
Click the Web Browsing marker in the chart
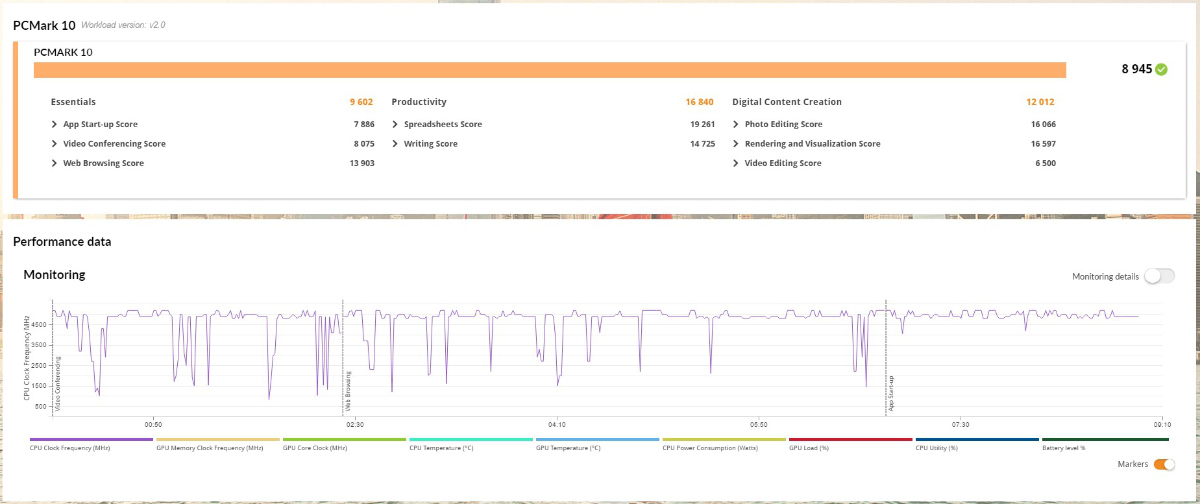click(x=349, y=392)
